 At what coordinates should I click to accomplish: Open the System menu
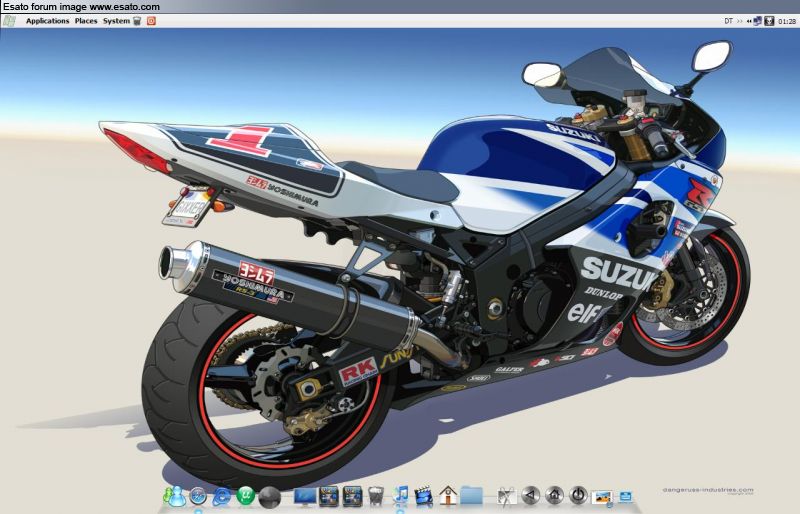(116, 21)
